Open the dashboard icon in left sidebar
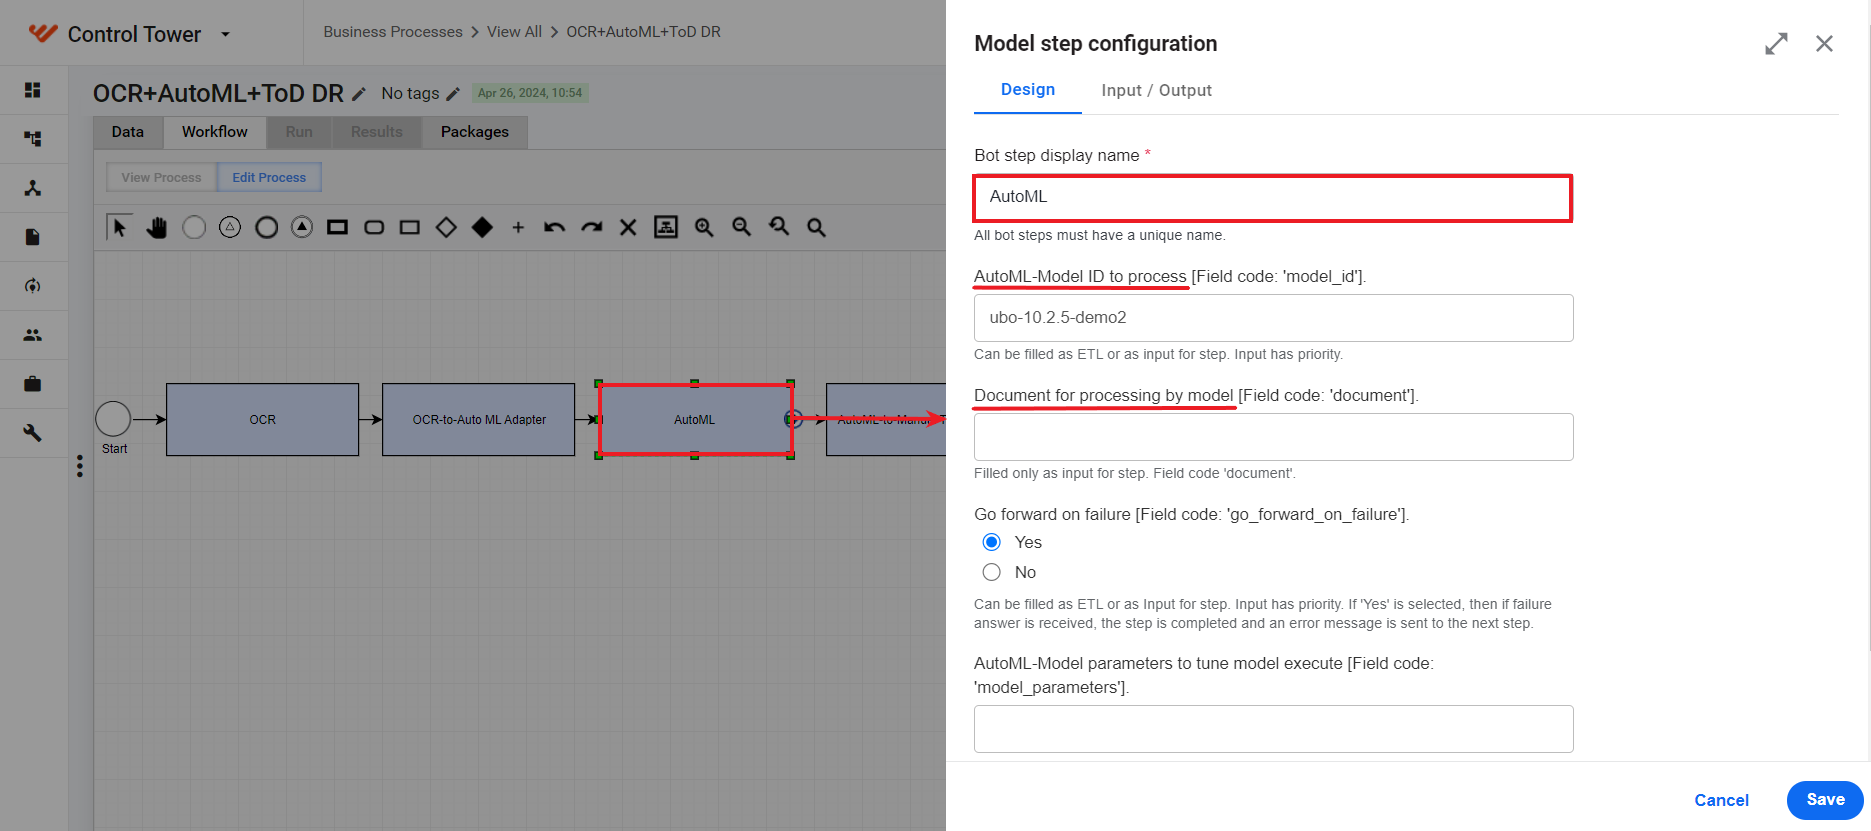 tap(33, 90)
